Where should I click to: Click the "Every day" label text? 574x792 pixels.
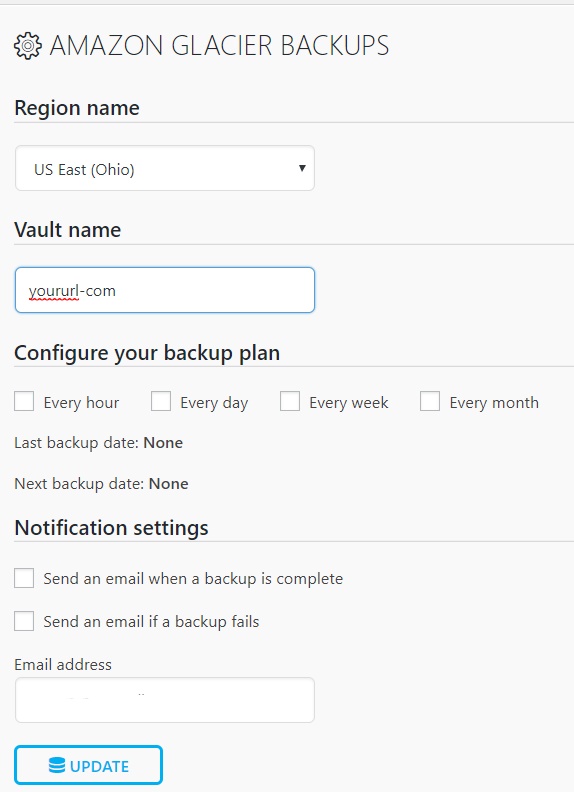pos(214,403)
